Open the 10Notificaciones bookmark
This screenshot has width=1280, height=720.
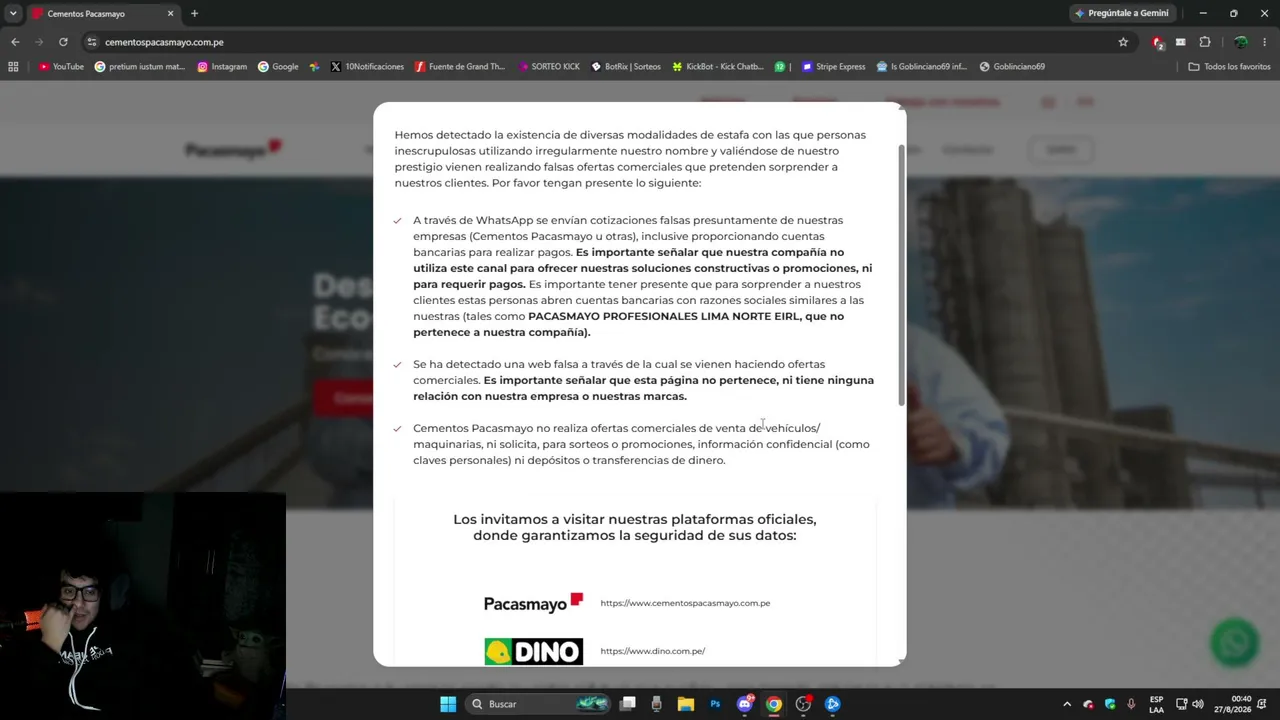(x=366, y=67)
